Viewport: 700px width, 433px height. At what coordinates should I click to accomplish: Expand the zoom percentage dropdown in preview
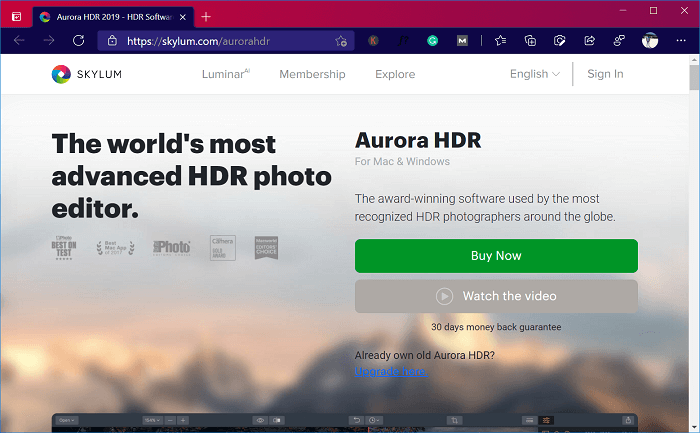[152, 421]
